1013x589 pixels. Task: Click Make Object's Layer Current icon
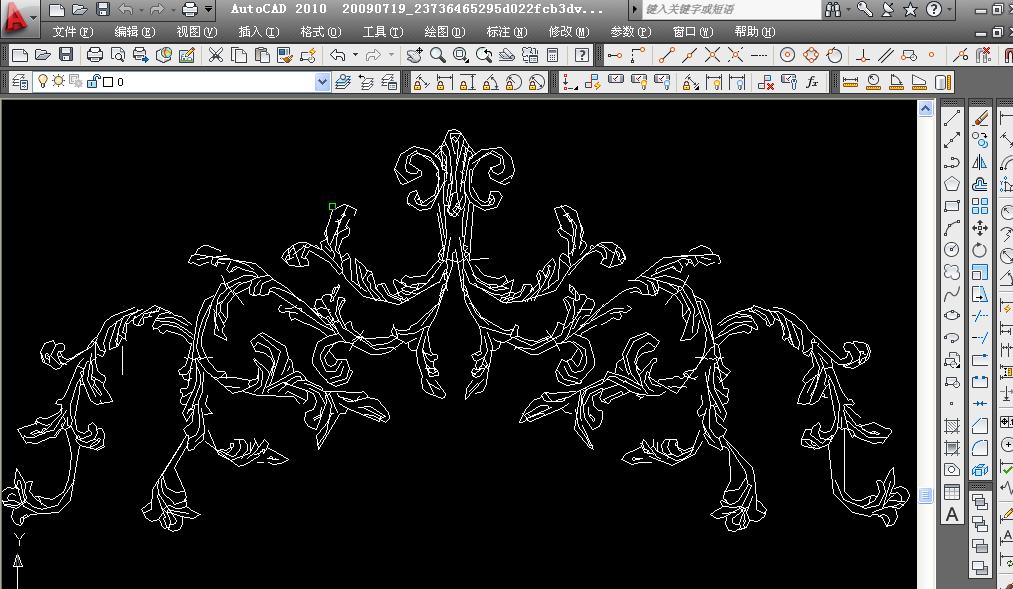[x=342, y=82]
